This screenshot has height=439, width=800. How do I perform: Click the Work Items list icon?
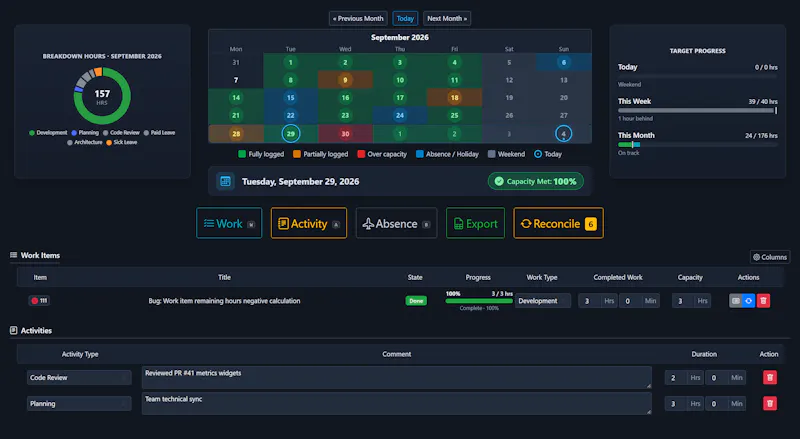point(13,255)
